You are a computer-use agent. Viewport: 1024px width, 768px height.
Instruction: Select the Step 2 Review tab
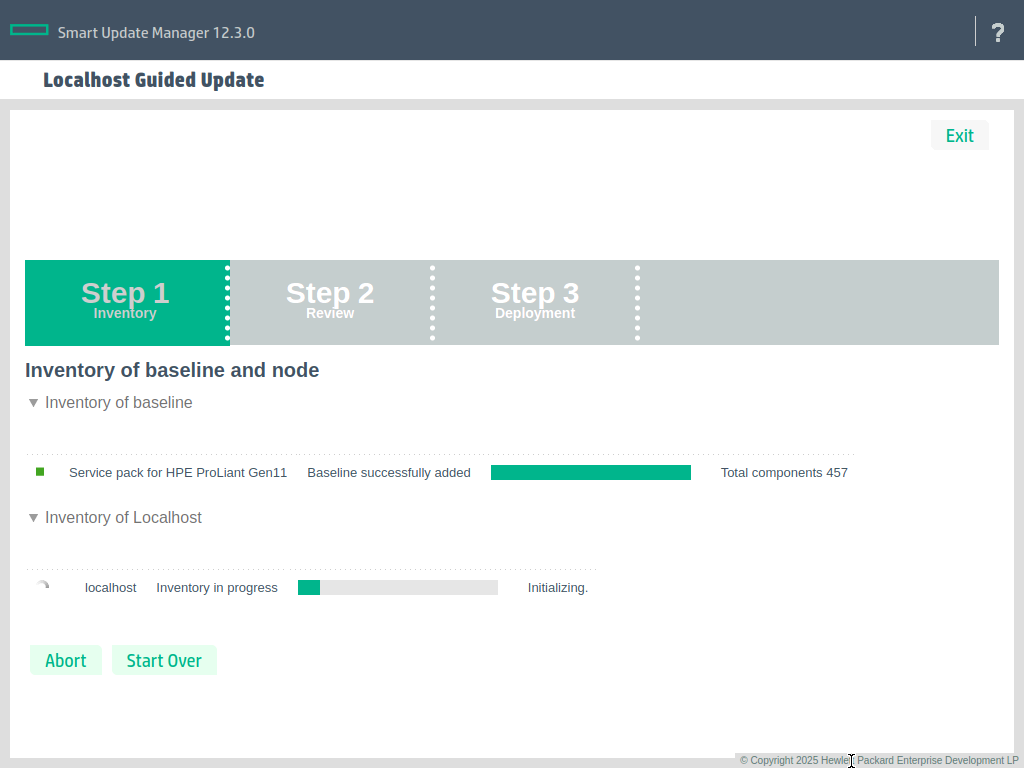[x=330, y=302]
